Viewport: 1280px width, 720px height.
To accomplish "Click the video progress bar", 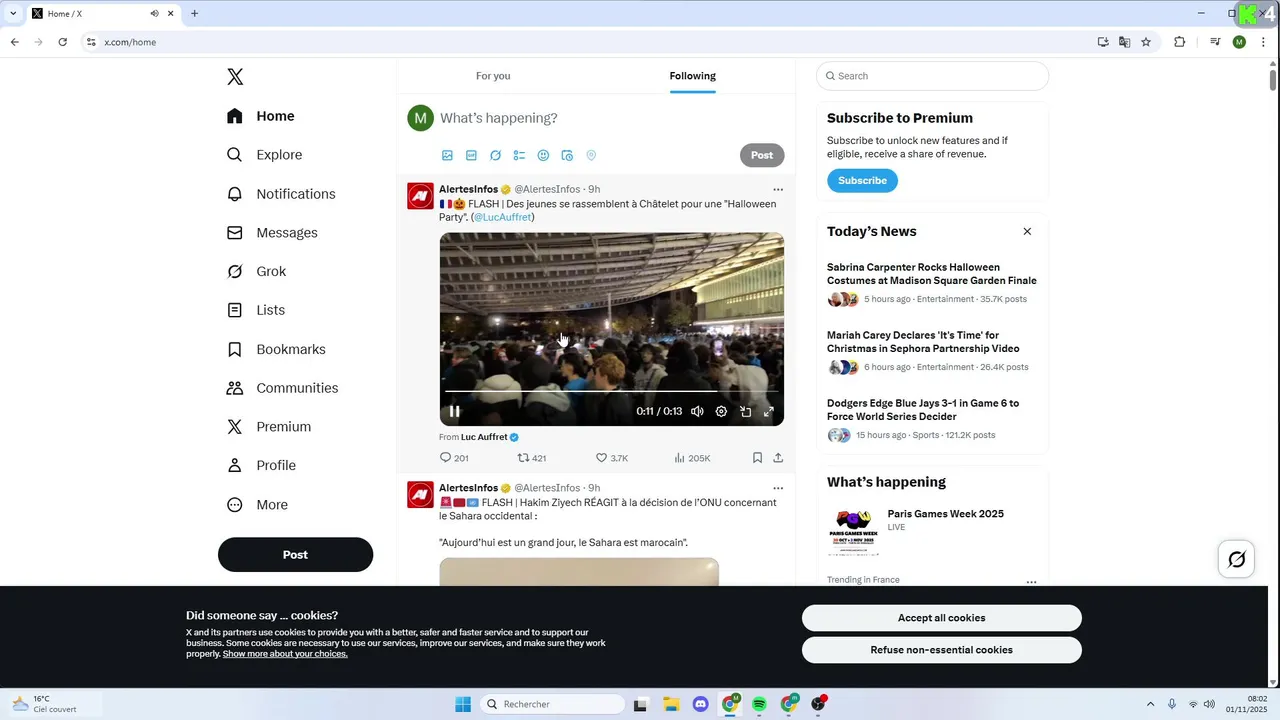I will [x=611, y=391].
